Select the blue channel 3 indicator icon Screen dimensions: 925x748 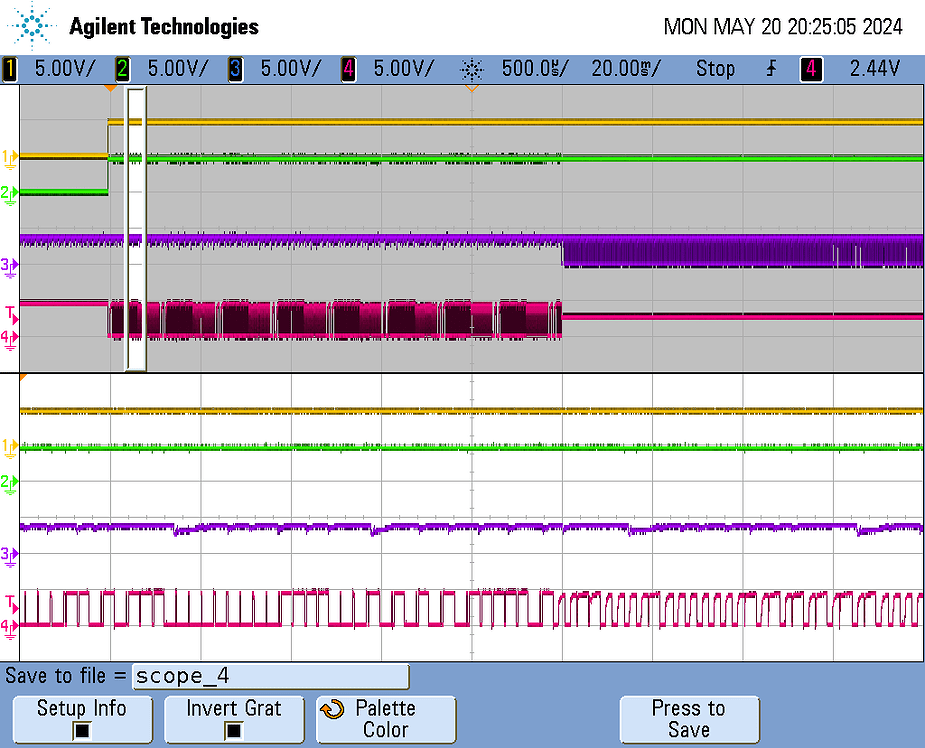[x=234, y=68]
